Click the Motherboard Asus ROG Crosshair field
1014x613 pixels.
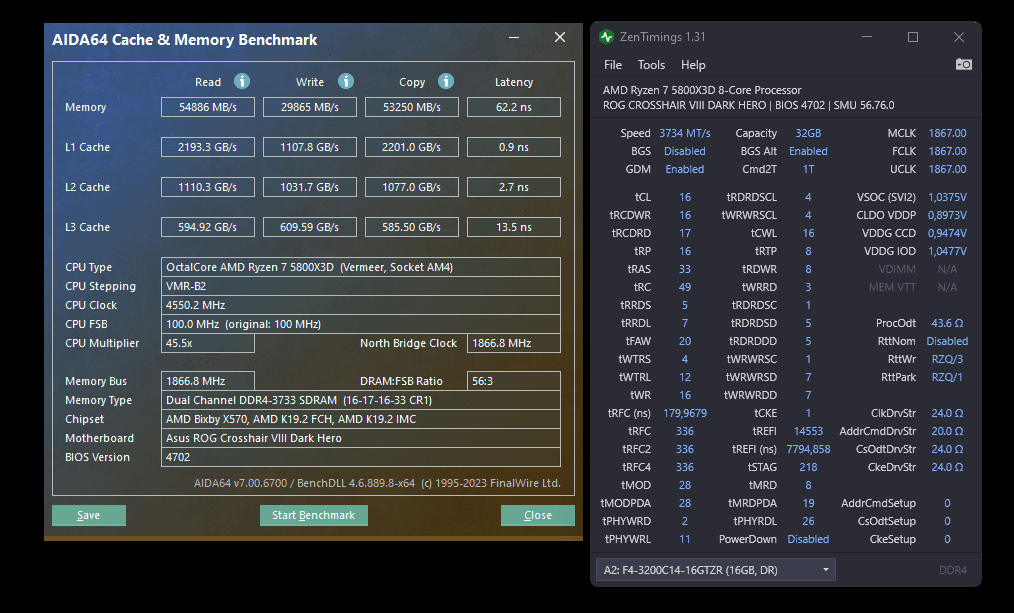(x=361, y=438)
